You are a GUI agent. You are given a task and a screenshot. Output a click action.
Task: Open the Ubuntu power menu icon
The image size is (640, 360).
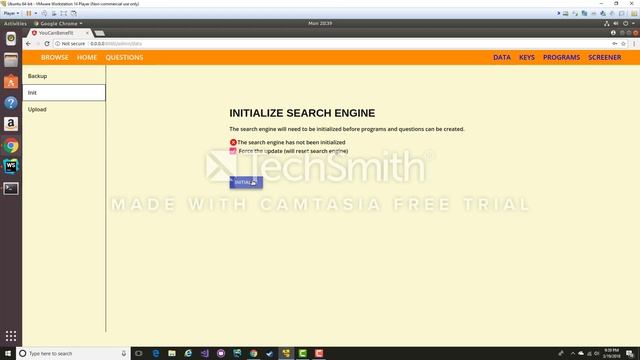[x=625, y=24]
